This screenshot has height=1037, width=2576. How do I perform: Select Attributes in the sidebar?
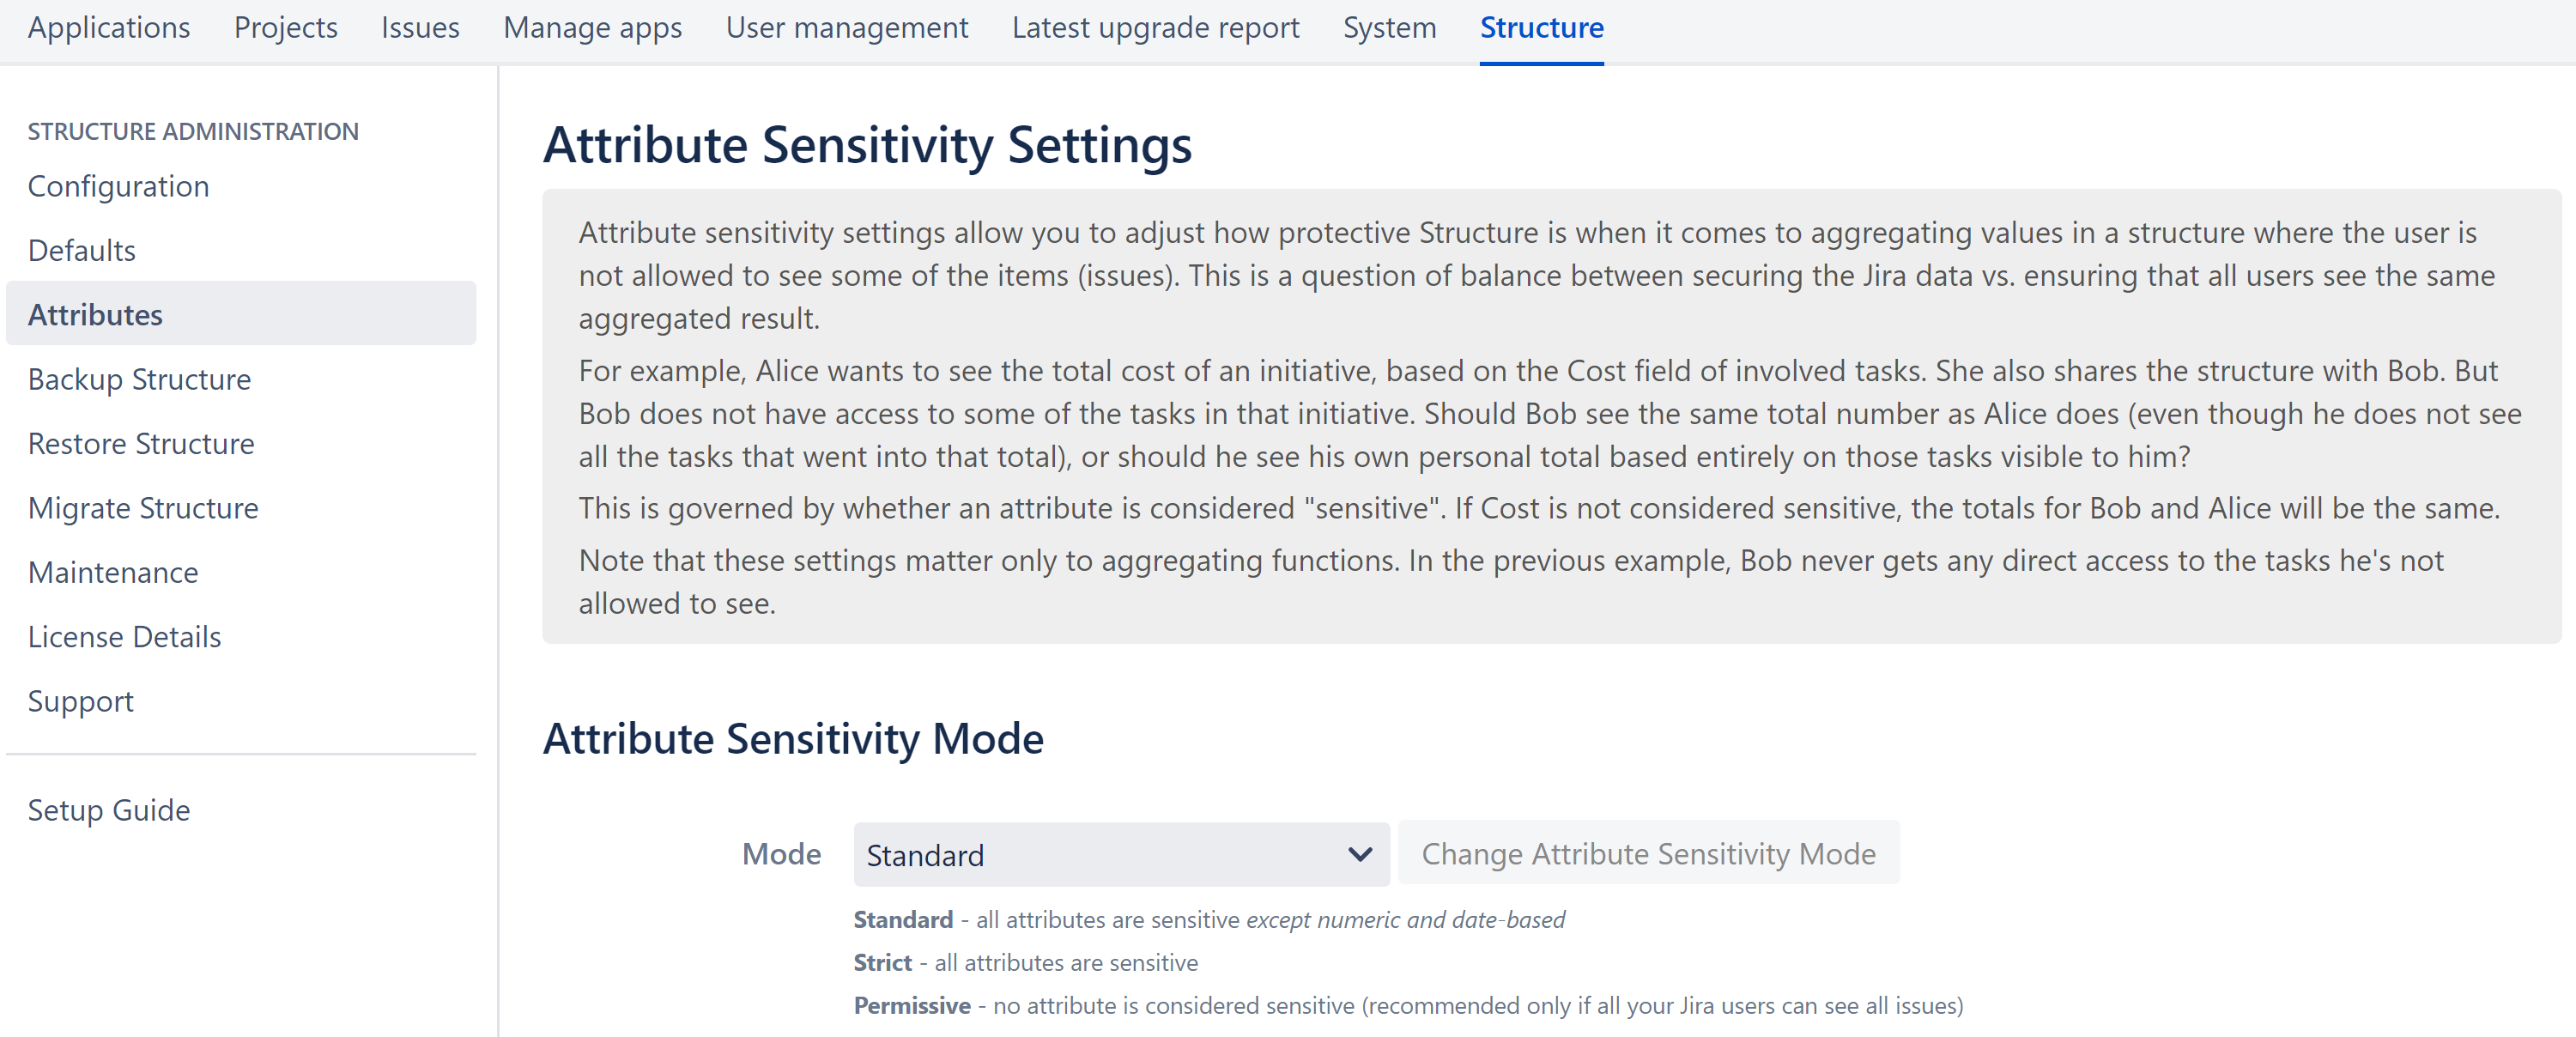[x=95, y=314]
